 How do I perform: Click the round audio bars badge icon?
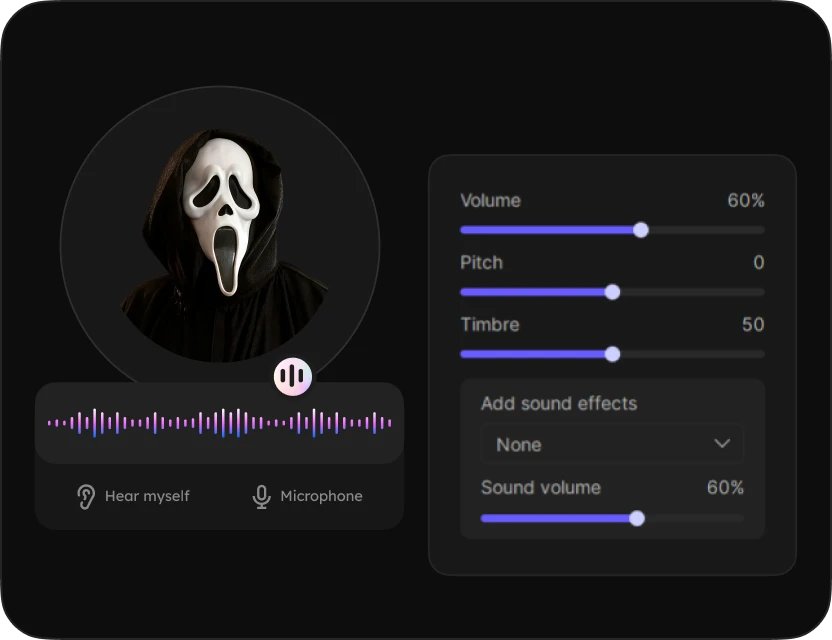point(293,377)
